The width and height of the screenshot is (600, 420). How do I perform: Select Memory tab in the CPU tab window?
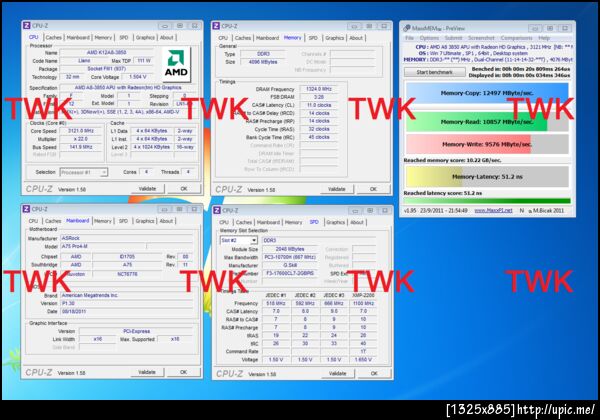tap(103, 37)
